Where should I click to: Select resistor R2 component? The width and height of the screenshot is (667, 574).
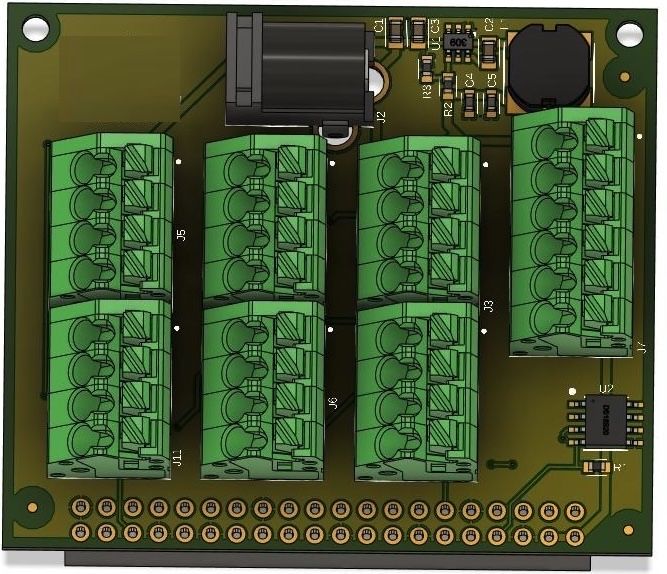pos(448,86)
